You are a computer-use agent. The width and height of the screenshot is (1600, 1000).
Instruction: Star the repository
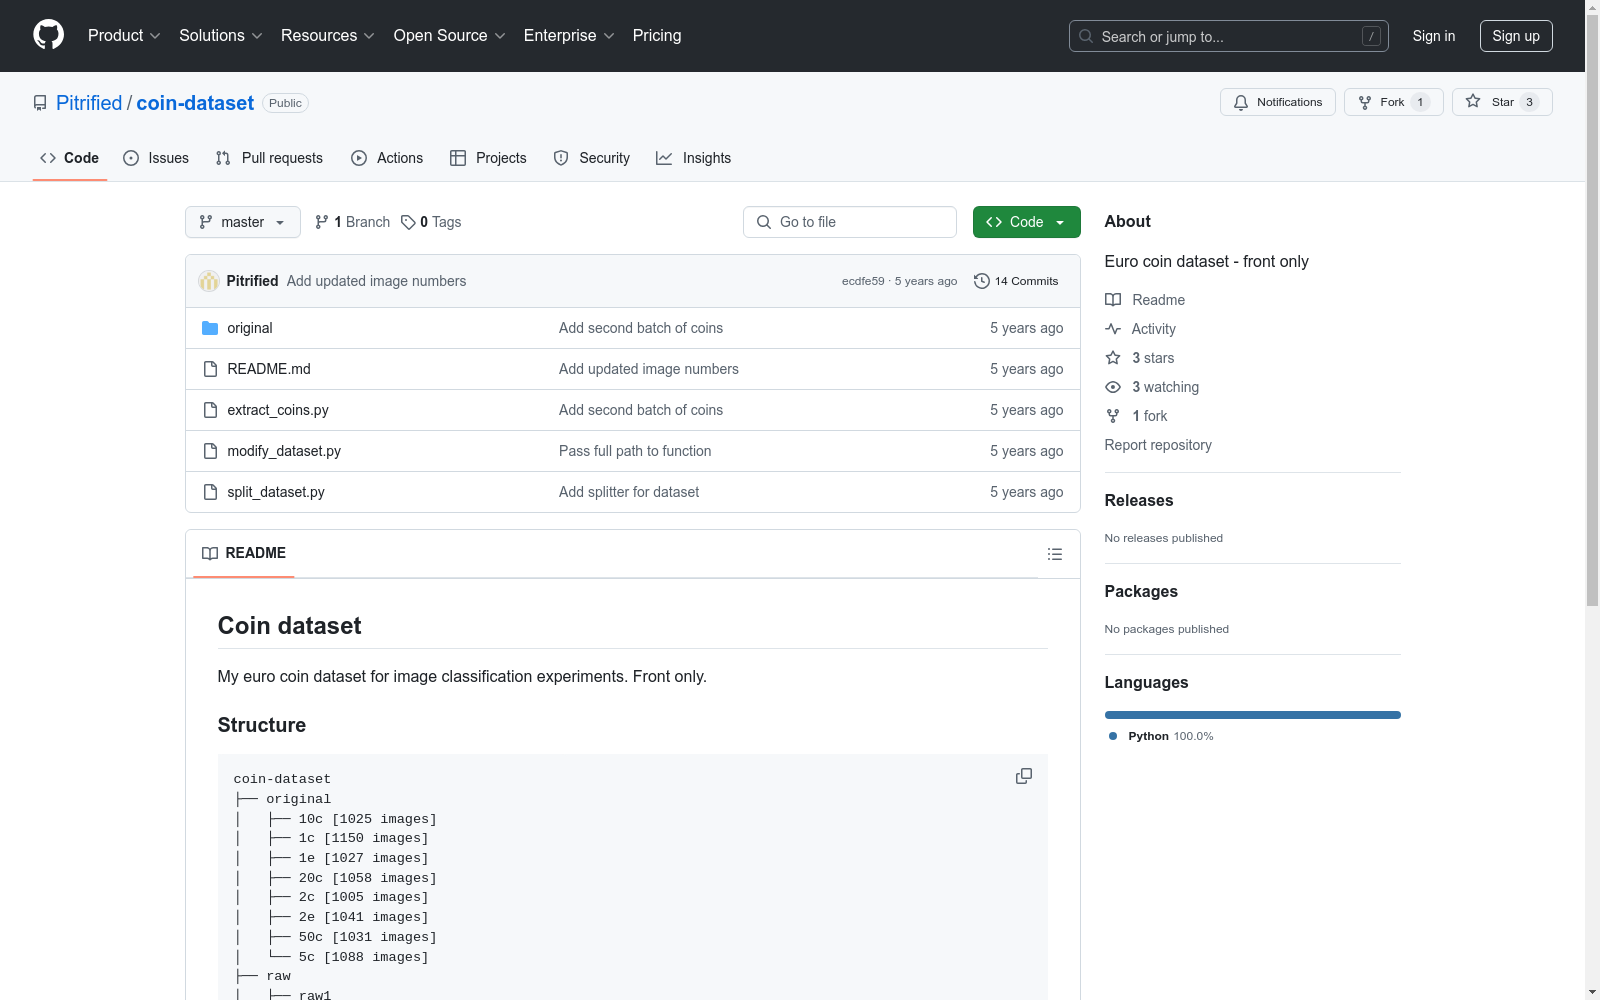tap(1501, 102)
